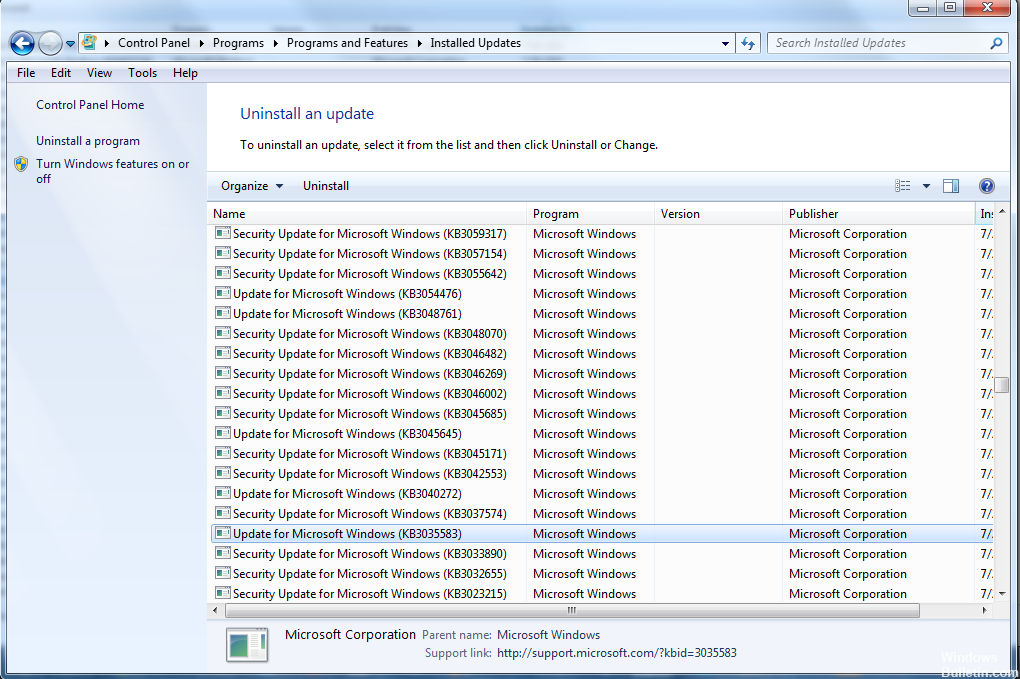Open Turn Windows features on or off
Screen dimensions: 1020x679
113,171
